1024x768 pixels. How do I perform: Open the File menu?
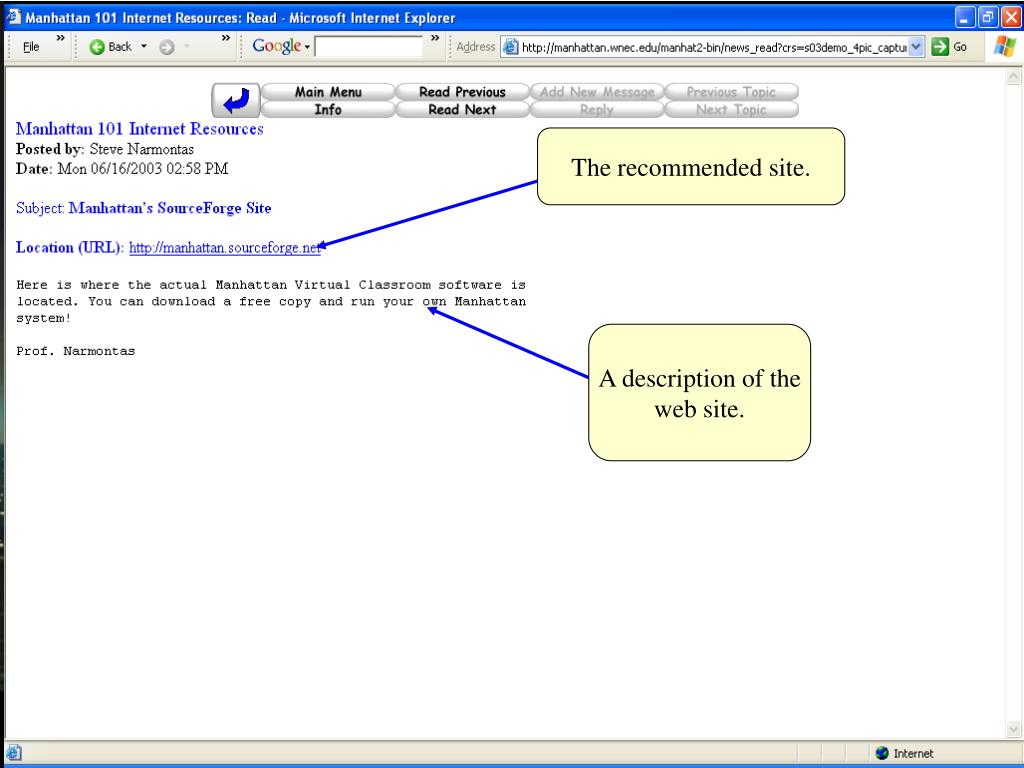(x=31, y=47)
